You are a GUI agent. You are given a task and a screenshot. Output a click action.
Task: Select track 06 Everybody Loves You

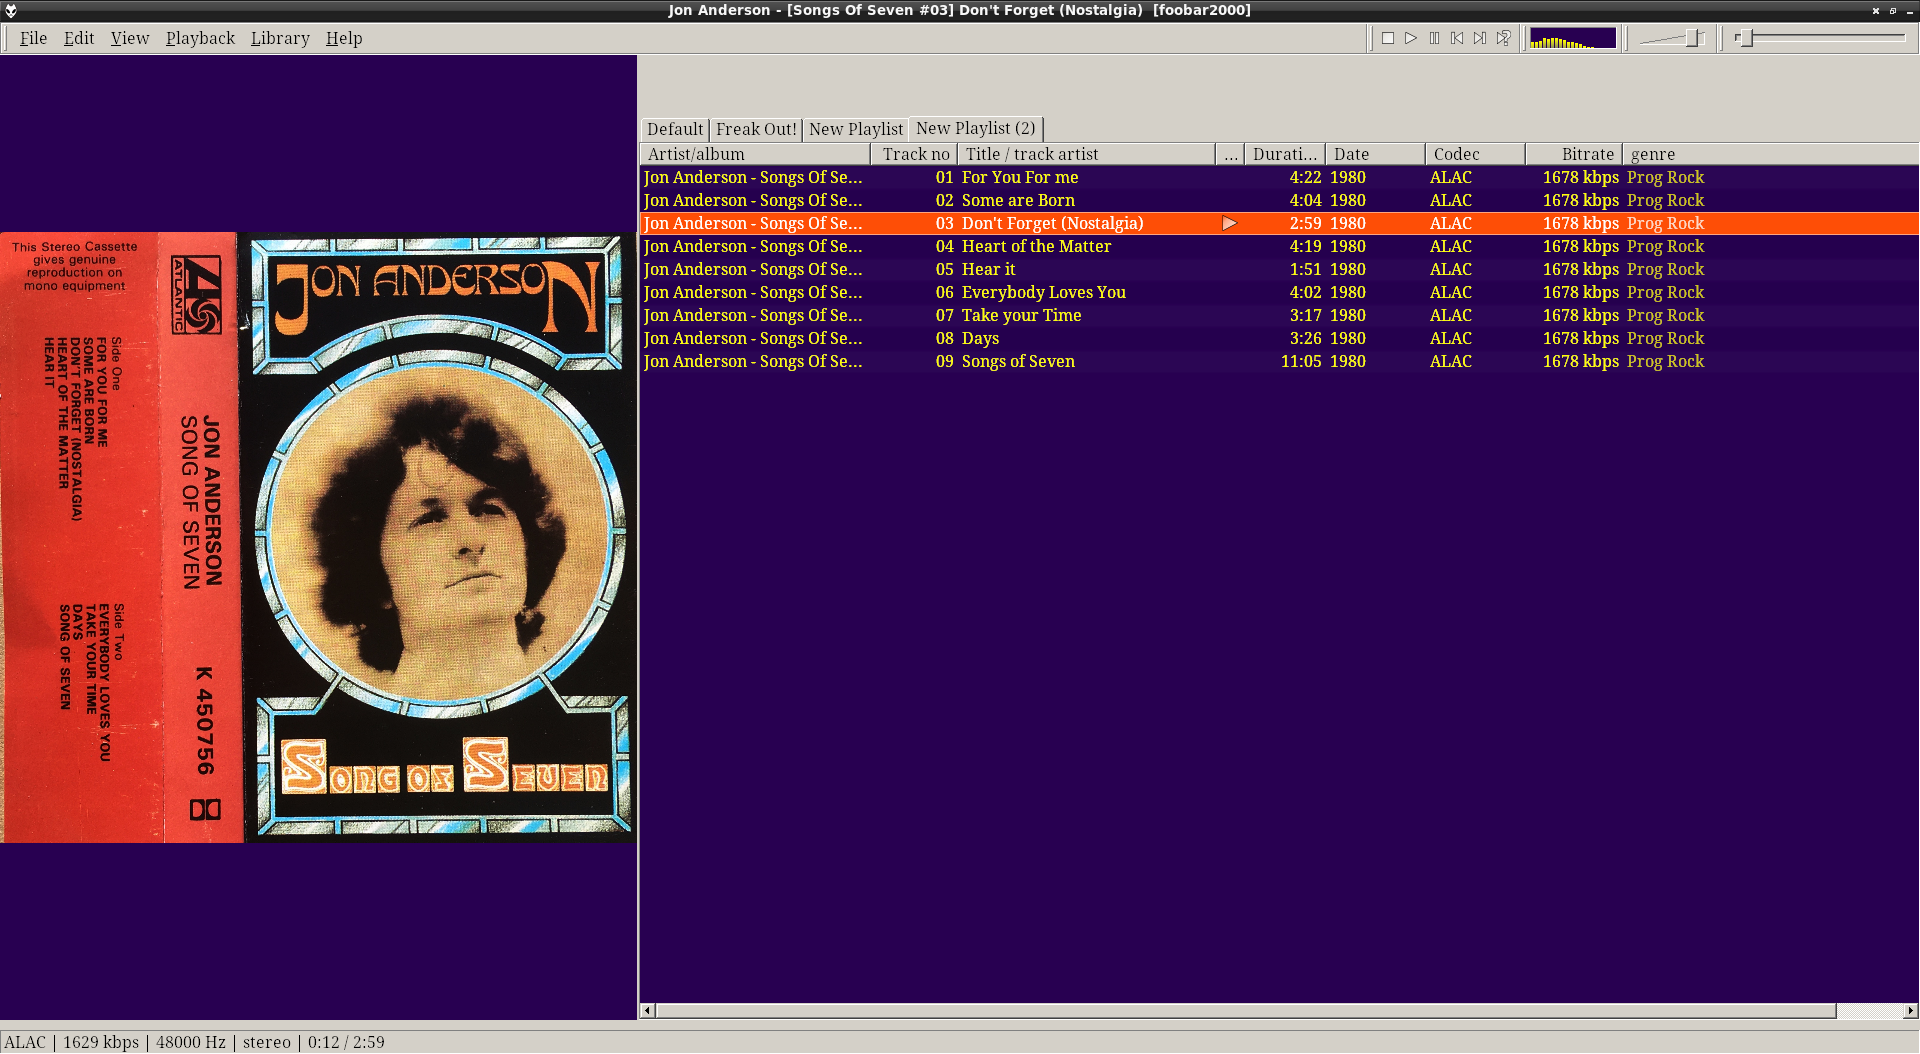[x=1279, y=292]
